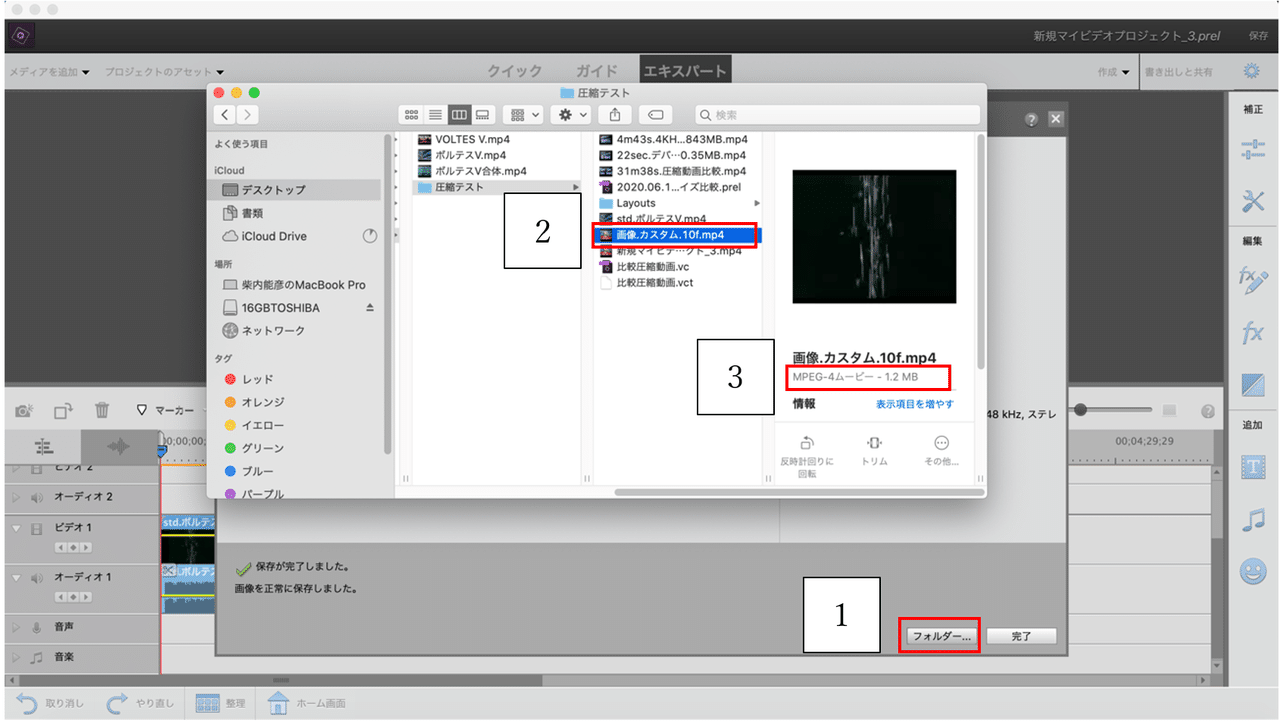Click the 取り消し undo button
Viewport: 1280px width, 723px height.
[50, 703]
